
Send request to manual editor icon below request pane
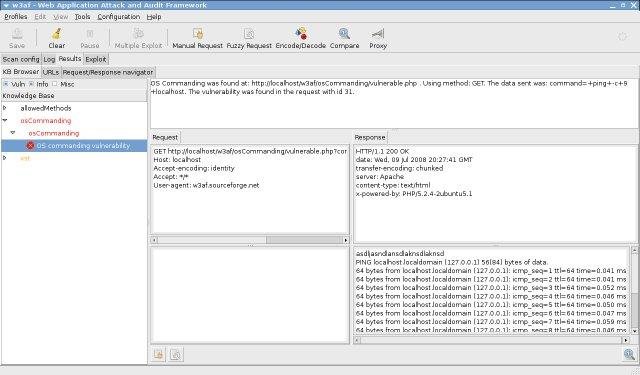point(159,354)
